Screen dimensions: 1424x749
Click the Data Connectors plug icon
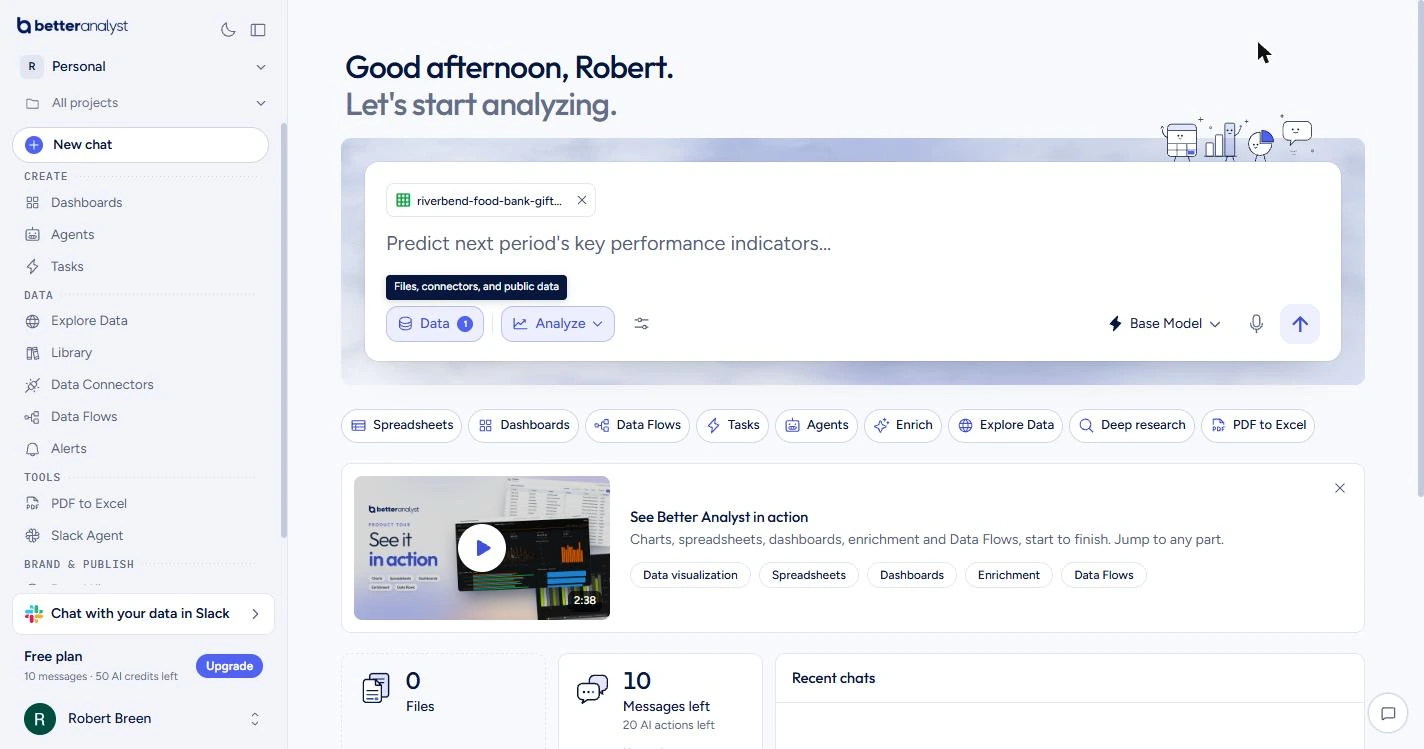(x=32, y=385)
